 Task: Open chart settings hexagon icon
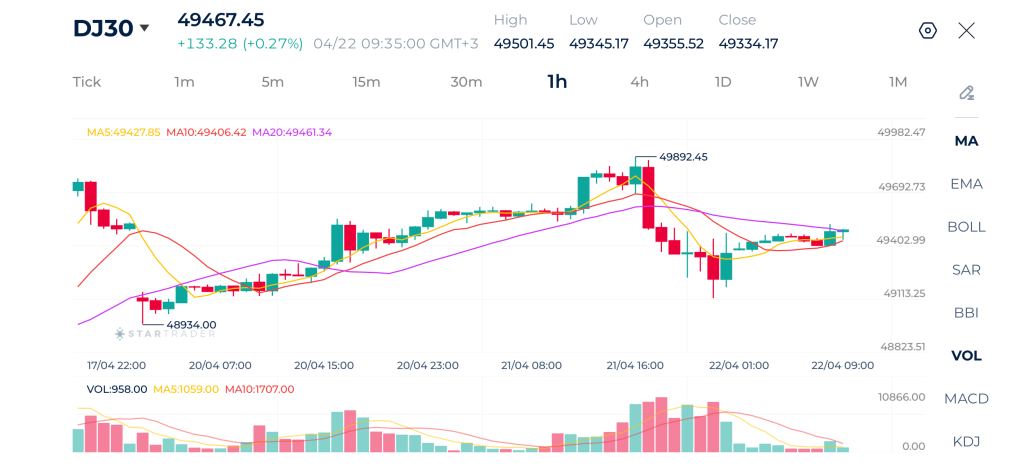tap(927, 31)
